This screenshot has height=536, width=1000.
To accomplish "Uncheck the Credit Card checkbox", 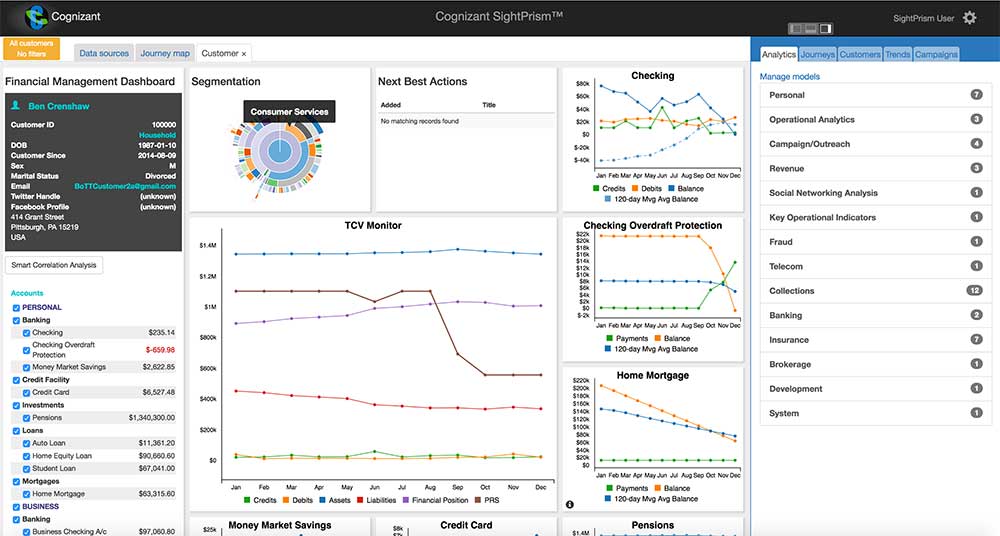I will coord(26,393).
